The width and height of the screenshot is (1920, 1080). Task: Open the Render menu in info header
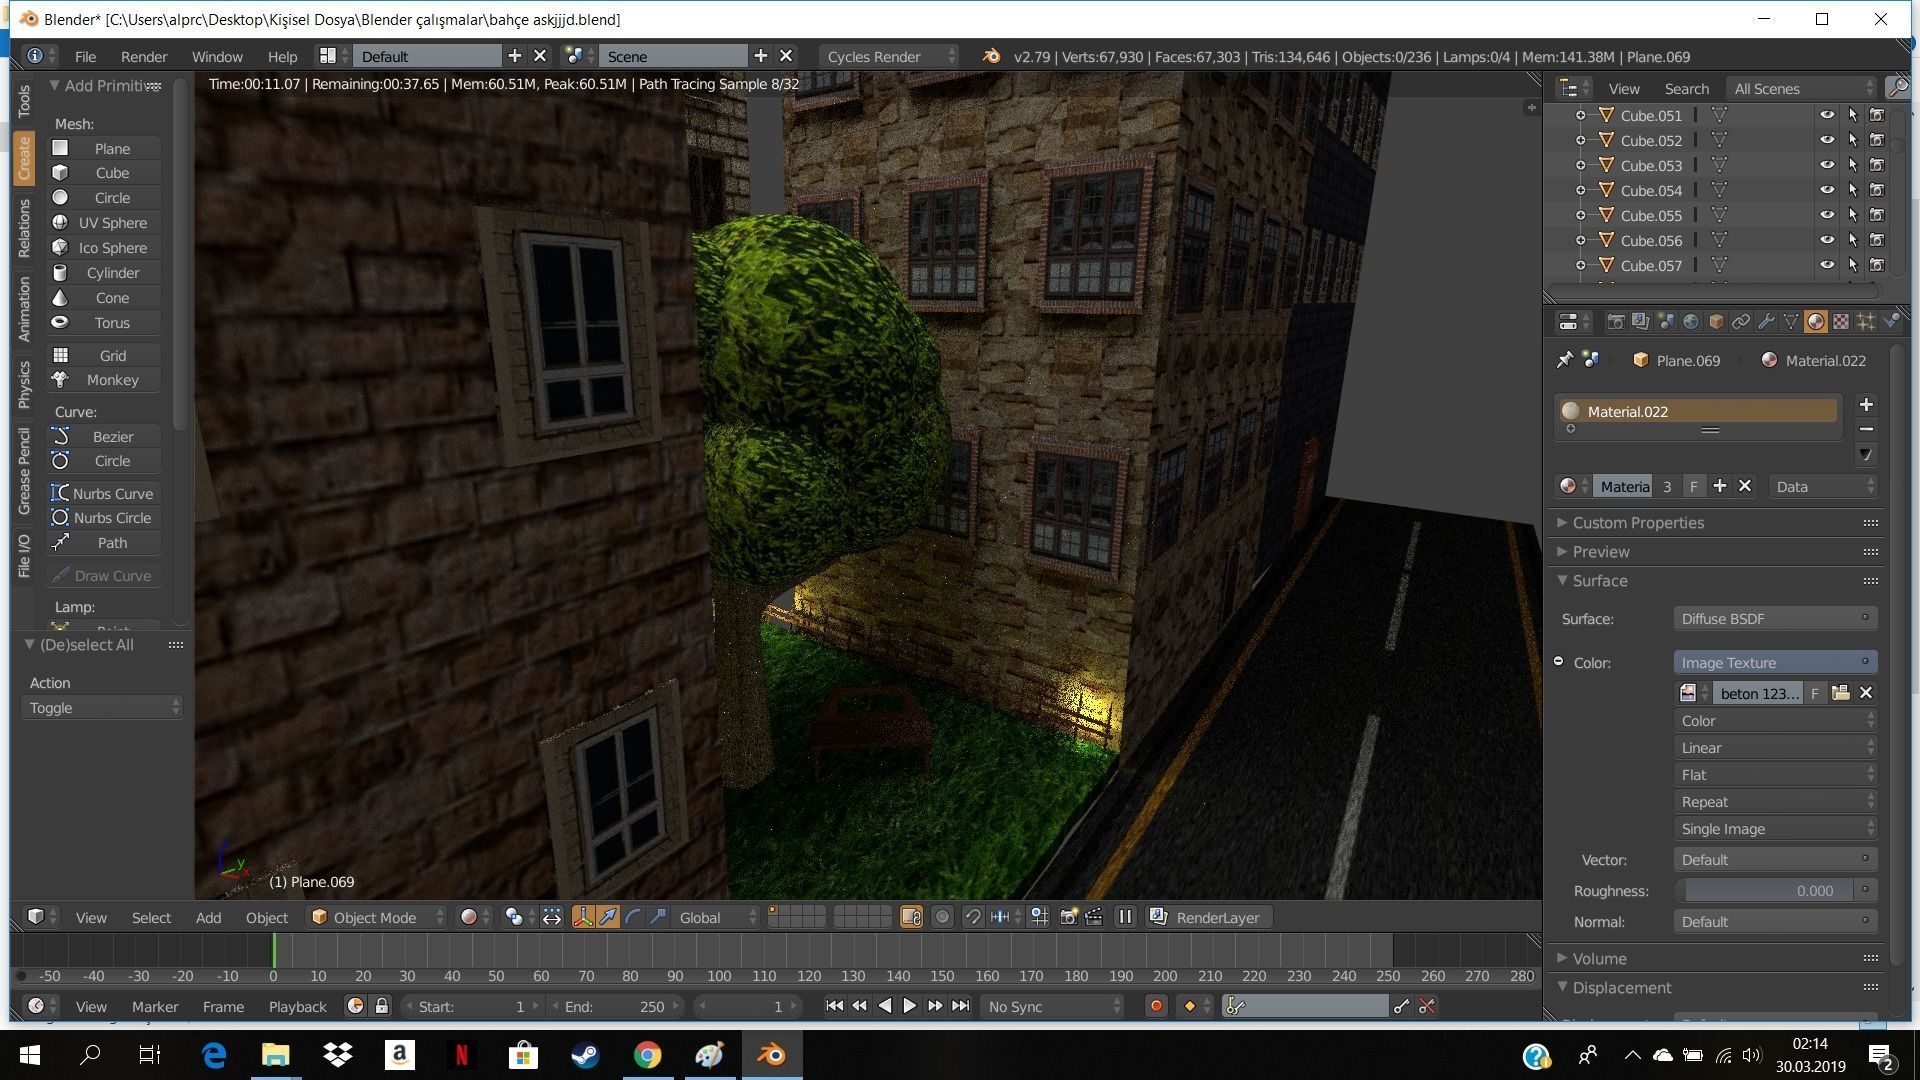pos(144,56)
